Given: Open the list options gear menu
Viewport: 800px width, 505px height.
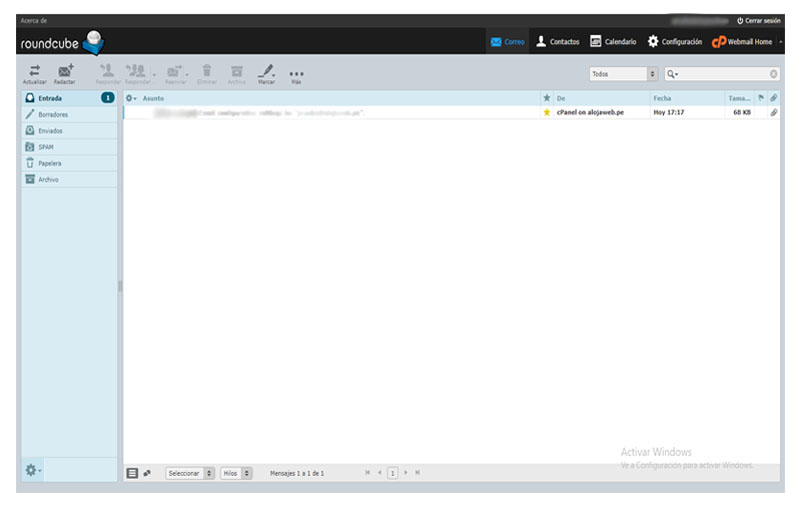Looking at the screenshot, I should tap(131, 98).
